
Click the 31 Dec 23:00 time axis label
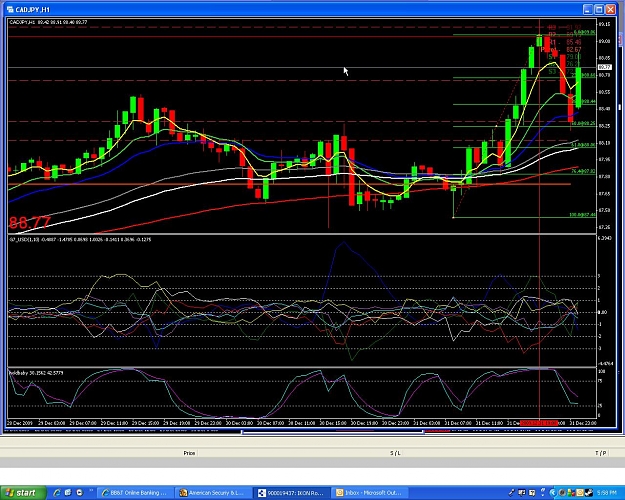(583, 423)
